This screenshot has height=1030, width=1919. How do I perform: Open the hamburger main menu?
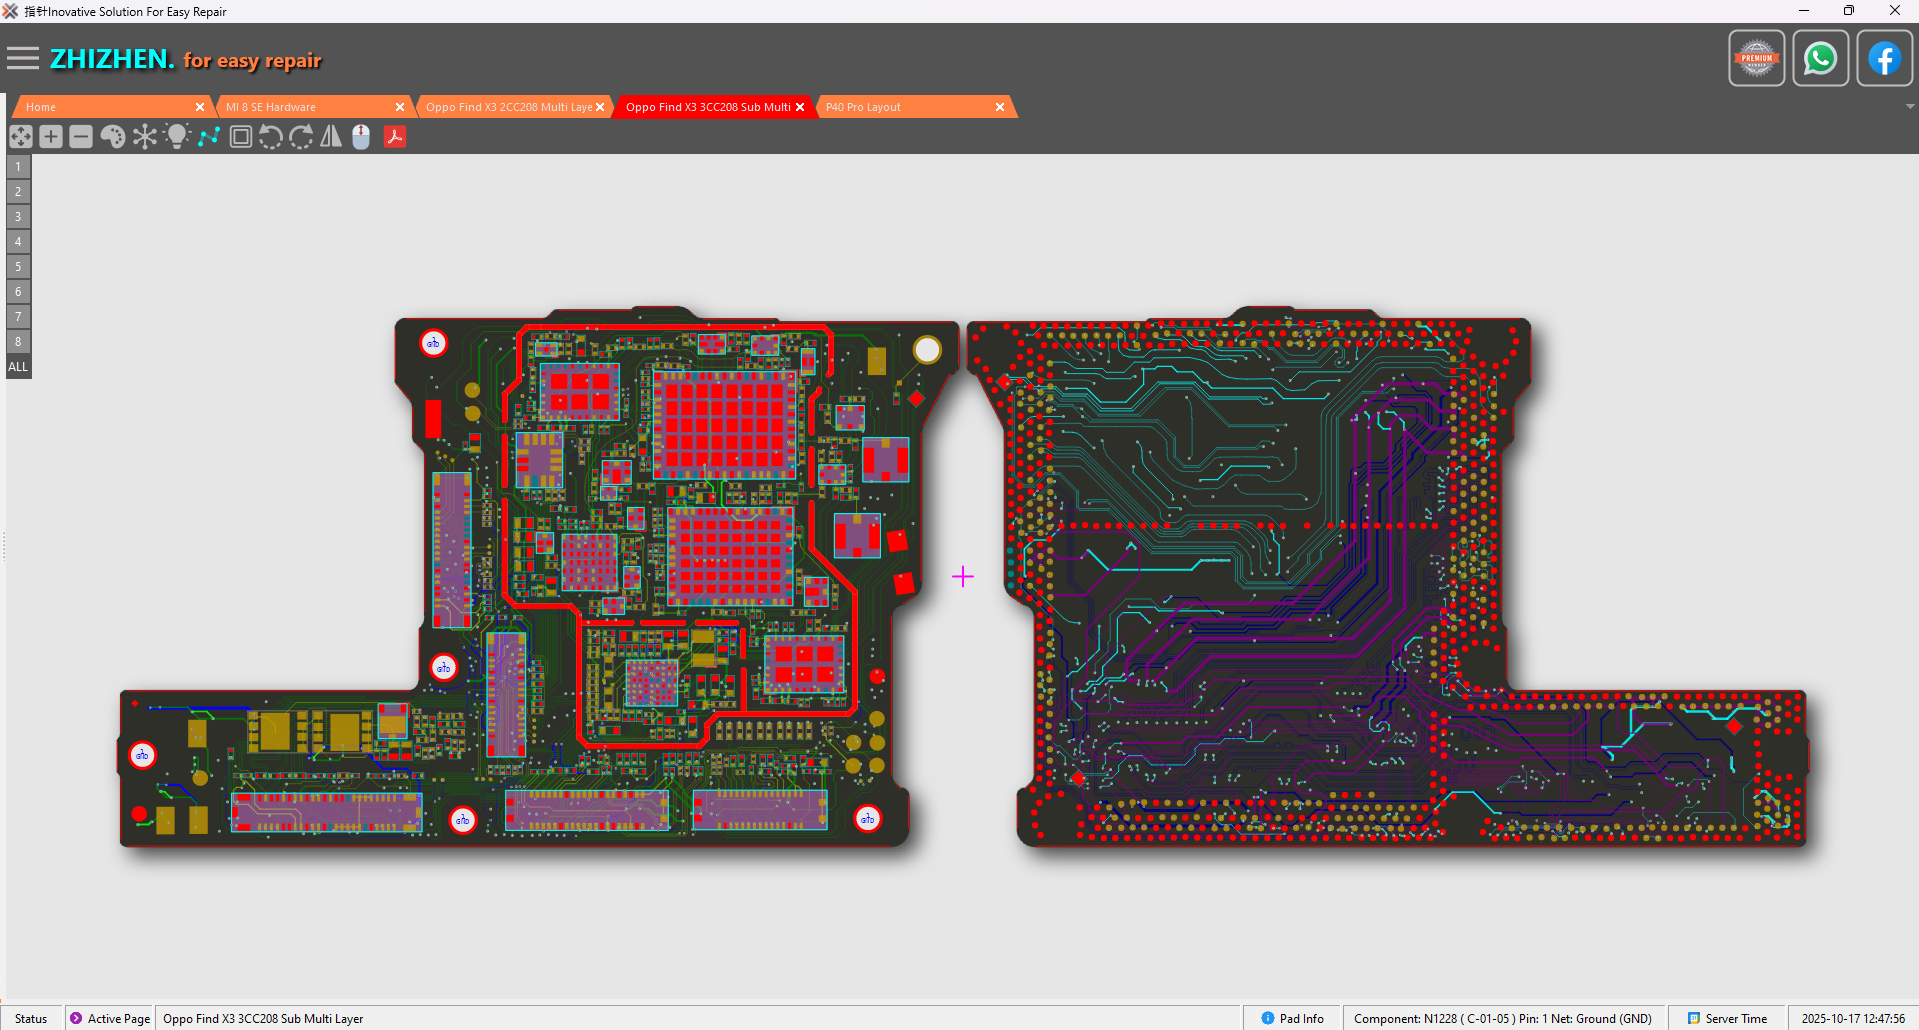click(22, 59)
